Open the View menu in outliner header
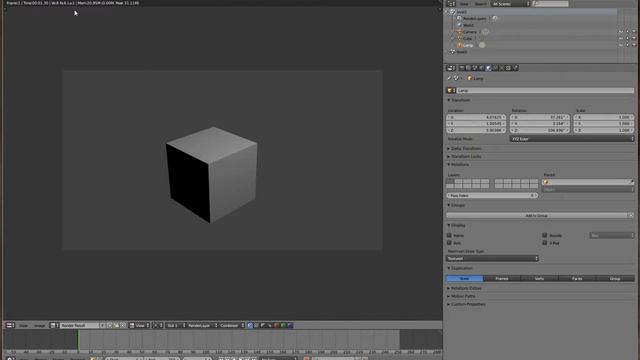 point(464,4)
